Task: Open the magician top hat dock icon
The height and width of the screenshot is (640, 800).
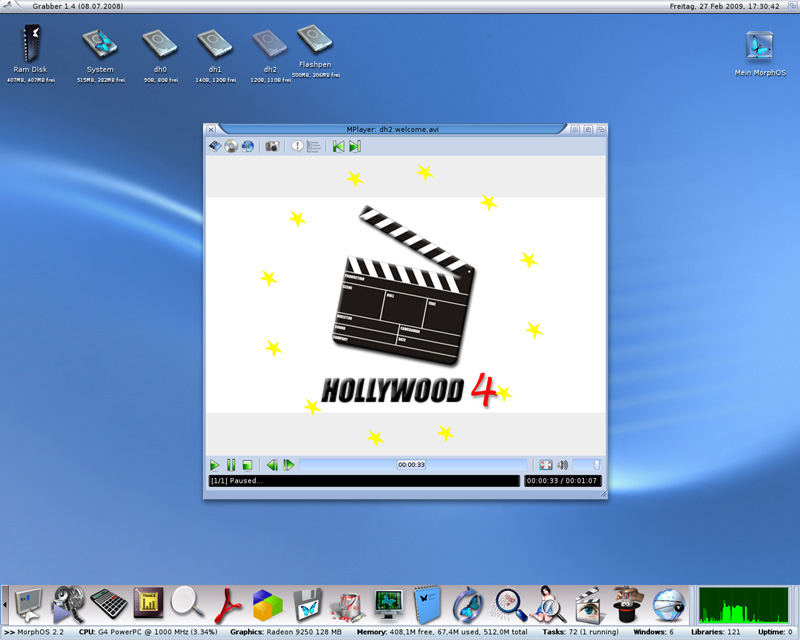Action: pos(628,605)
